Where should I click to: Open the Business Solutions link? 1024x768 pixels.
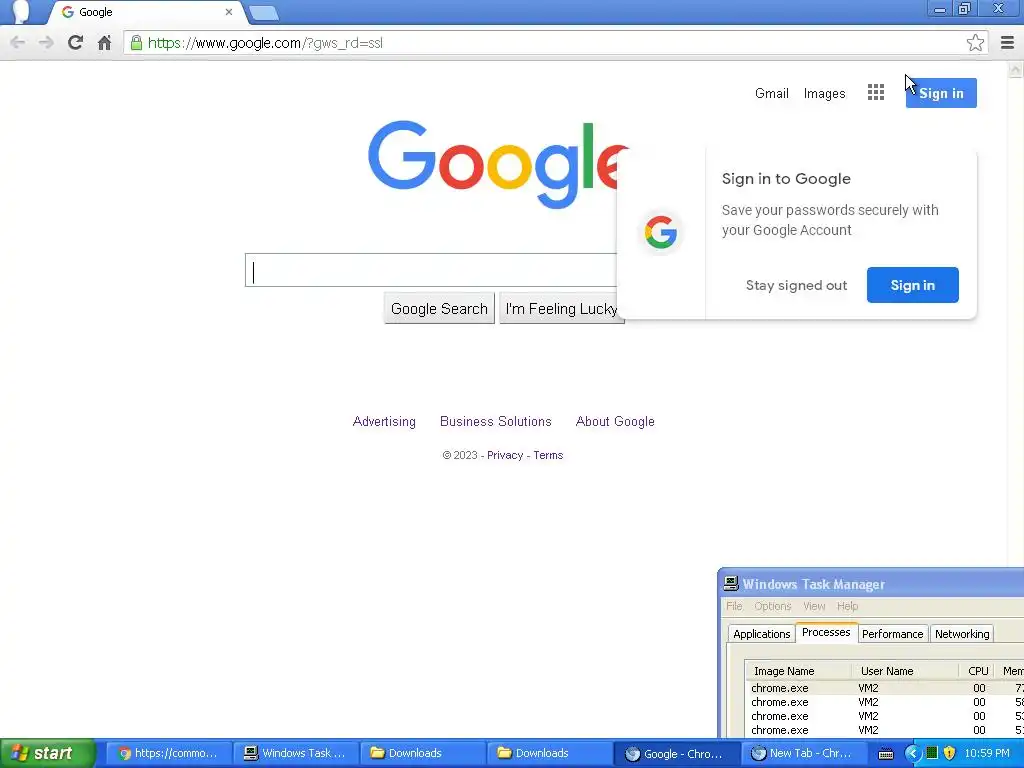click(496, 421)
